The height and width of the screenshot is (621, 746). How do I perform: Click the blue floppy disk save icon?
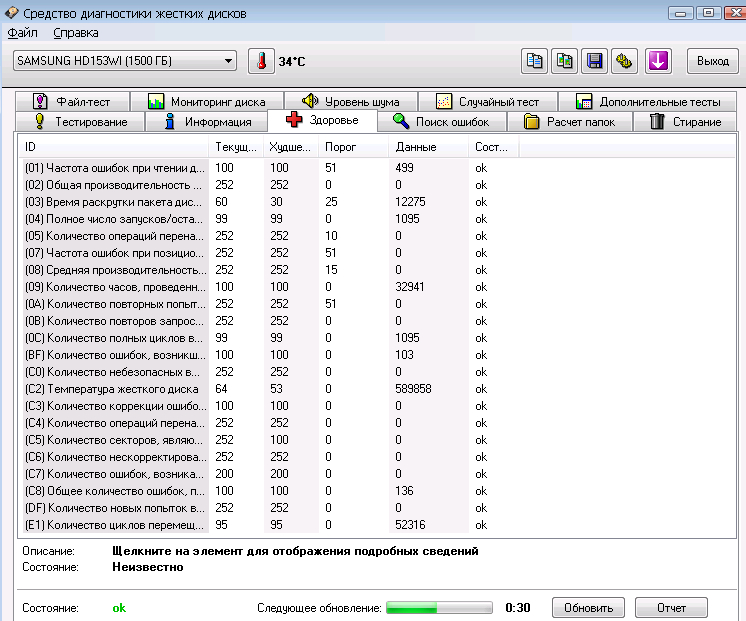tap(594, 61)
